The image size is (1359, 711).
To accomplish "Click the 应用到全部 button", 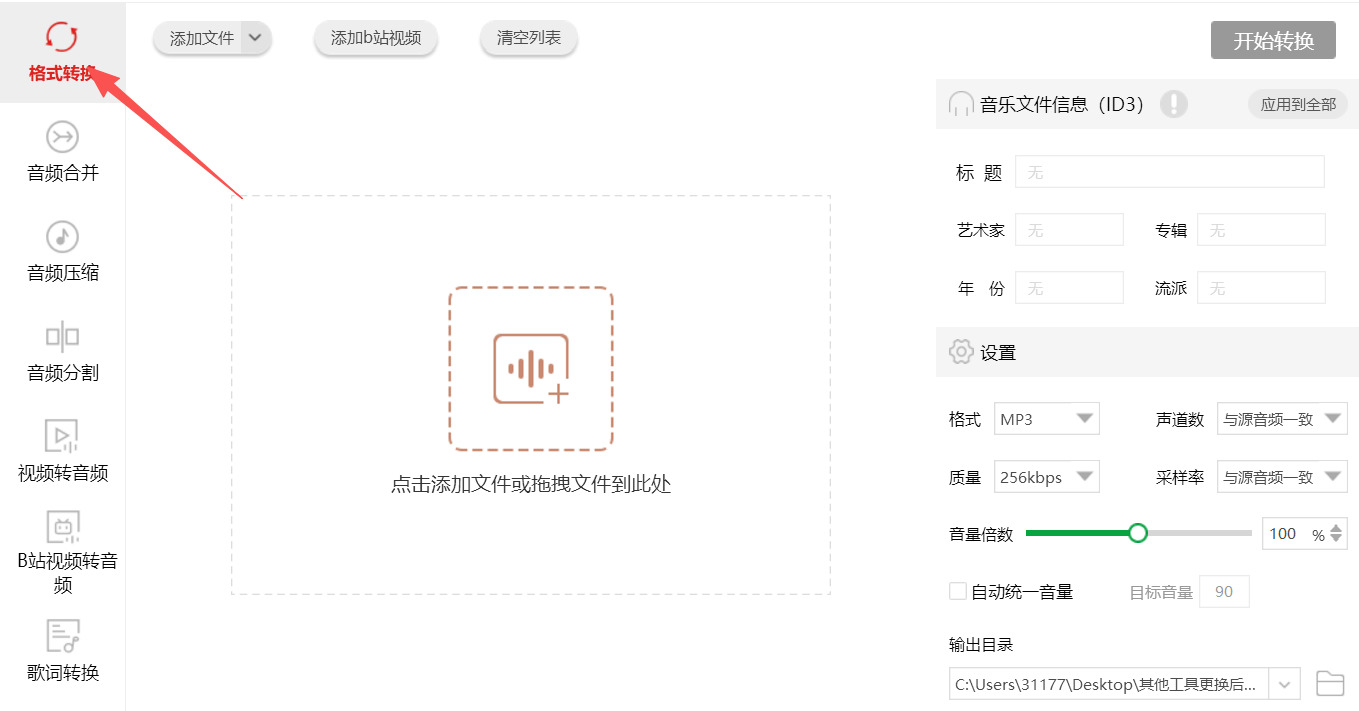I will (1298, 104).
